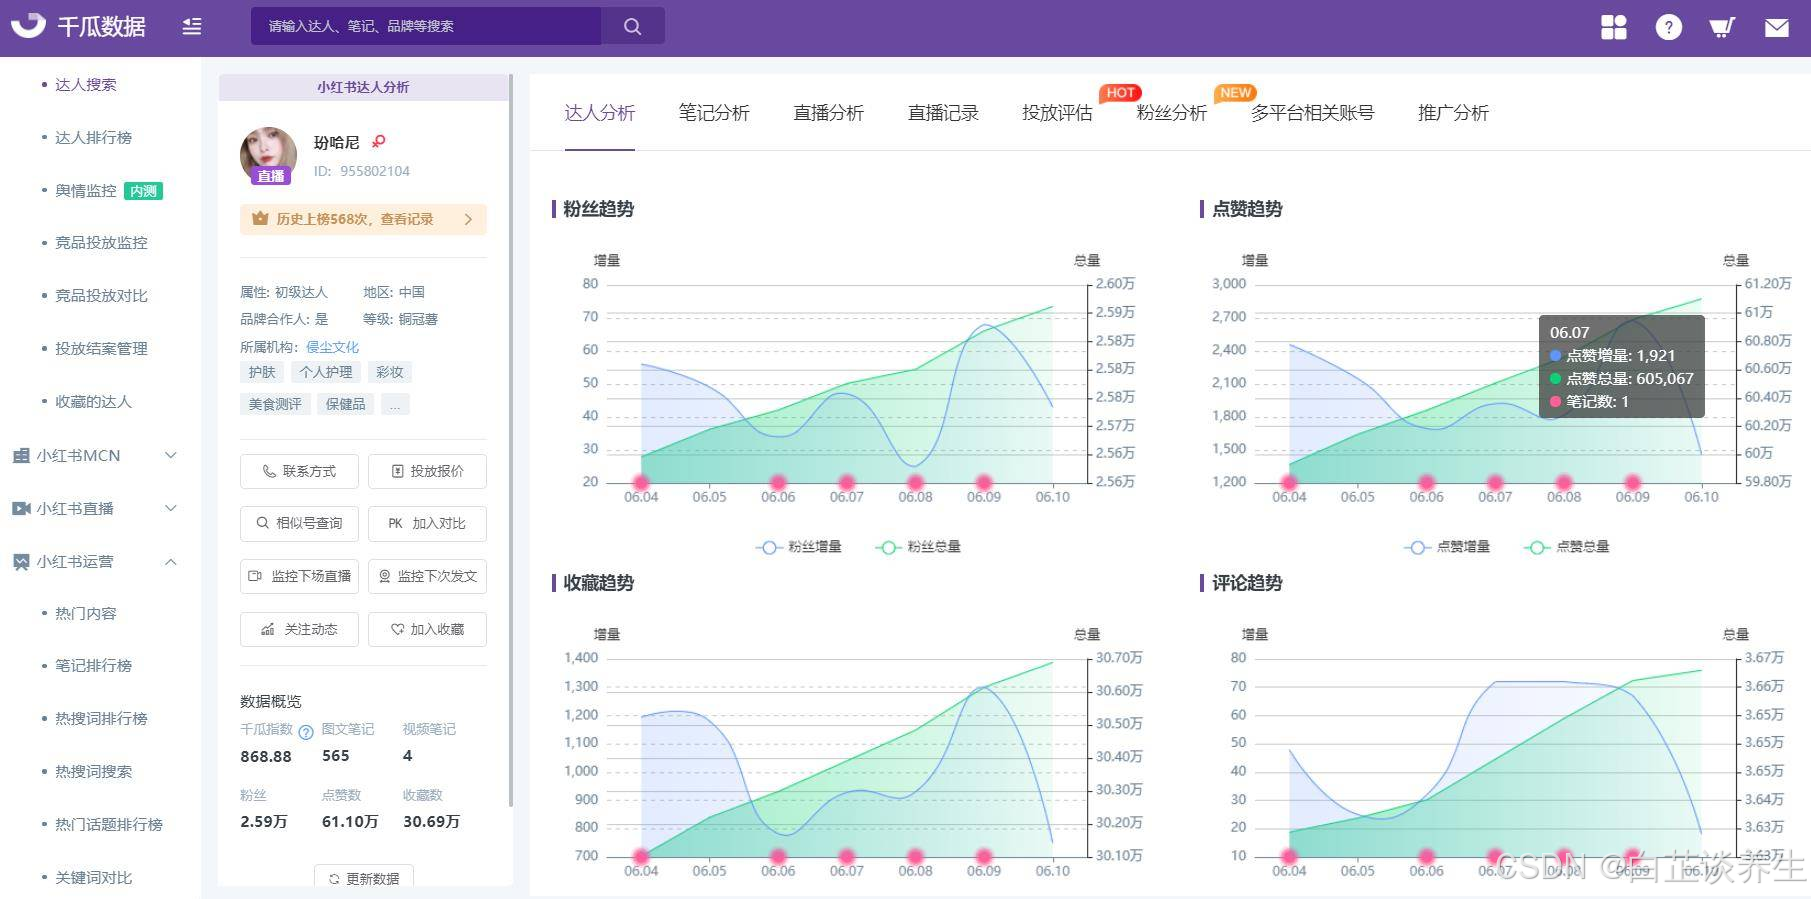
Task: Click the profile panel vertical scrollbar
Action: [511, 440]
